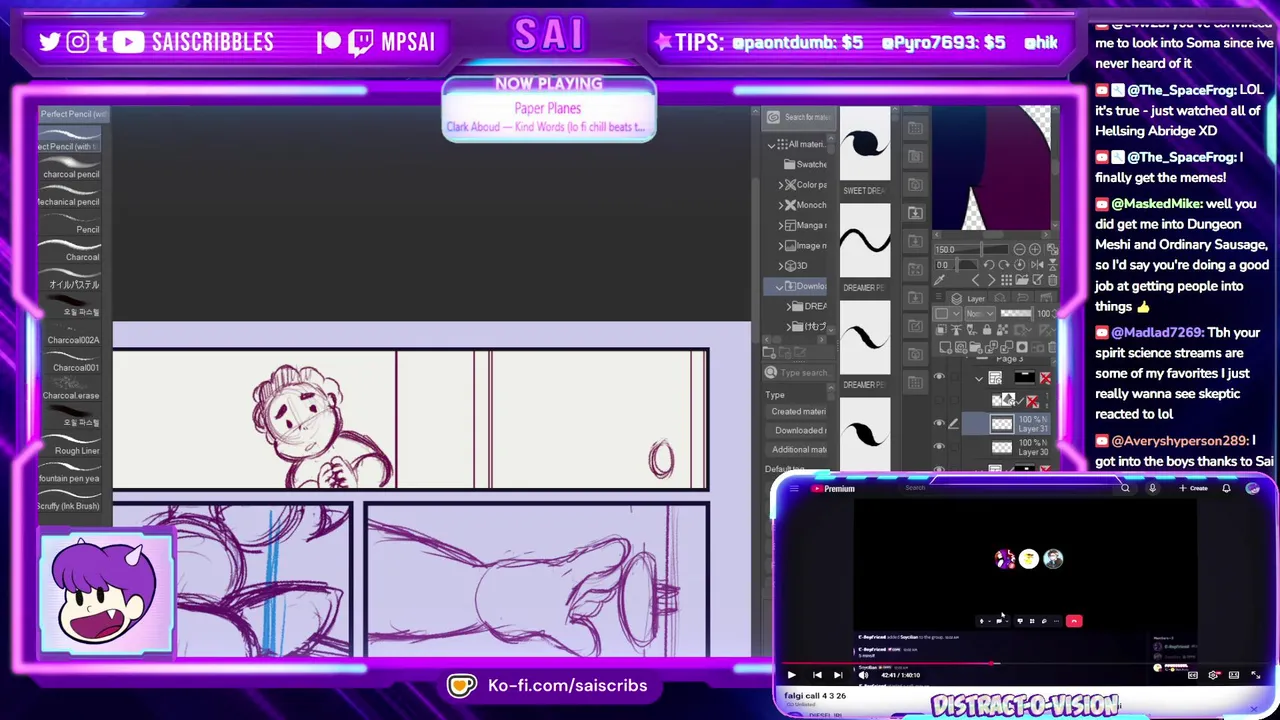
Task: Select the SWEET DREAM brush material thumbnail
Action: pyautogui.click(x=865, y=144)
